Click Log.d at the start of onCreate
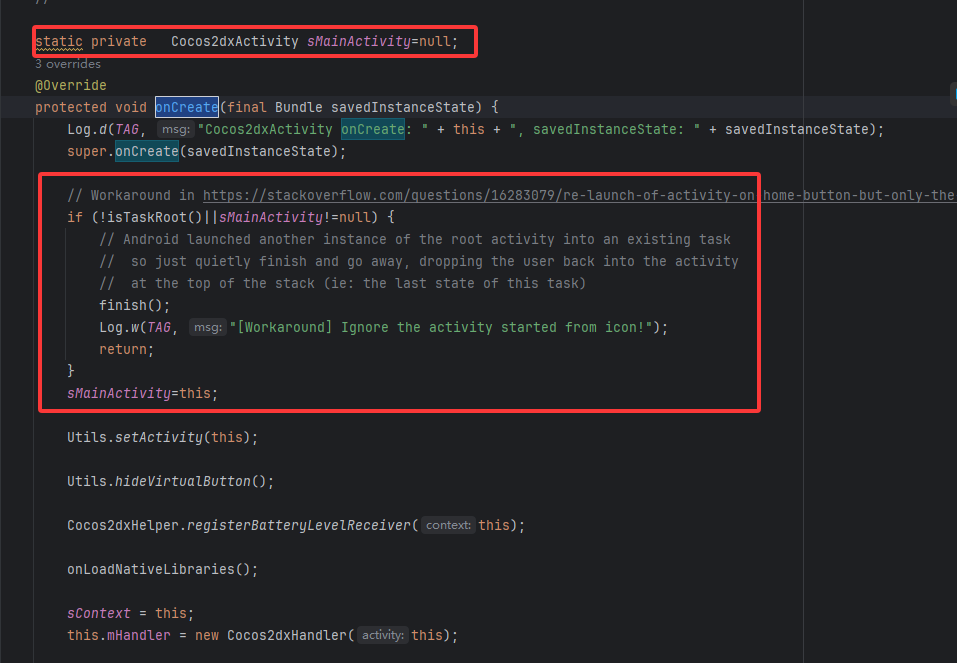Image resolution: width=957 pixels, height=663 pixels. (x=87, y=129)
